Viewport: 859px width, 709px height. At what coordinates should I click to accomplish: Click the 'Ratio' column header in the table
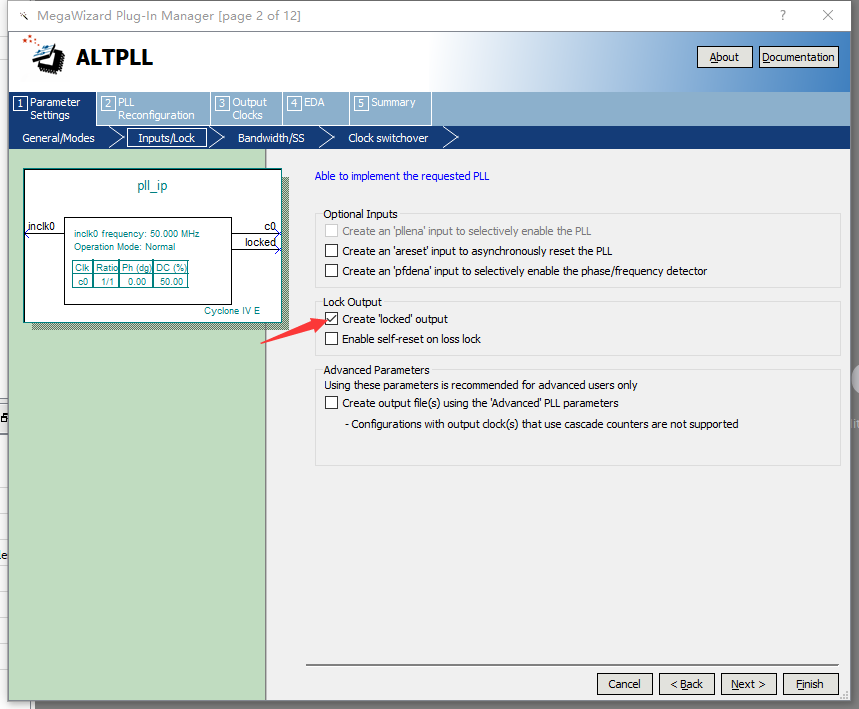pos(107,267)
